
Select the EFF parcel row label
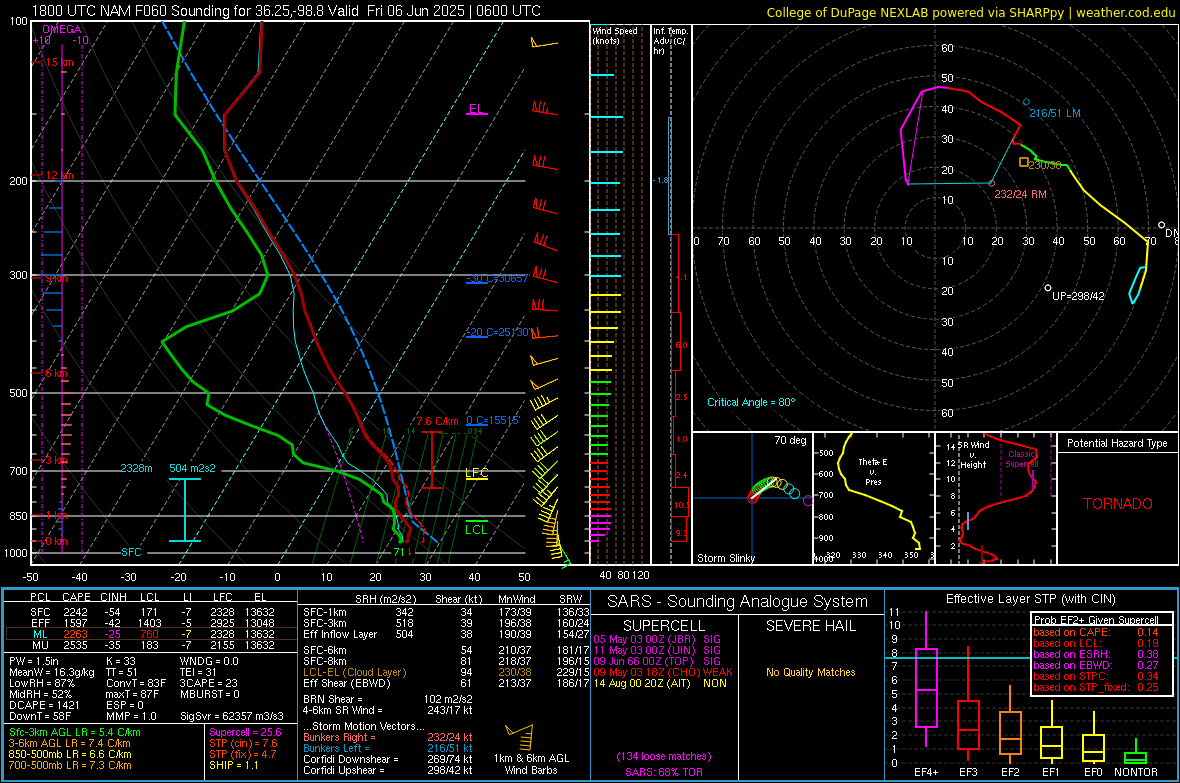(40, 623)
